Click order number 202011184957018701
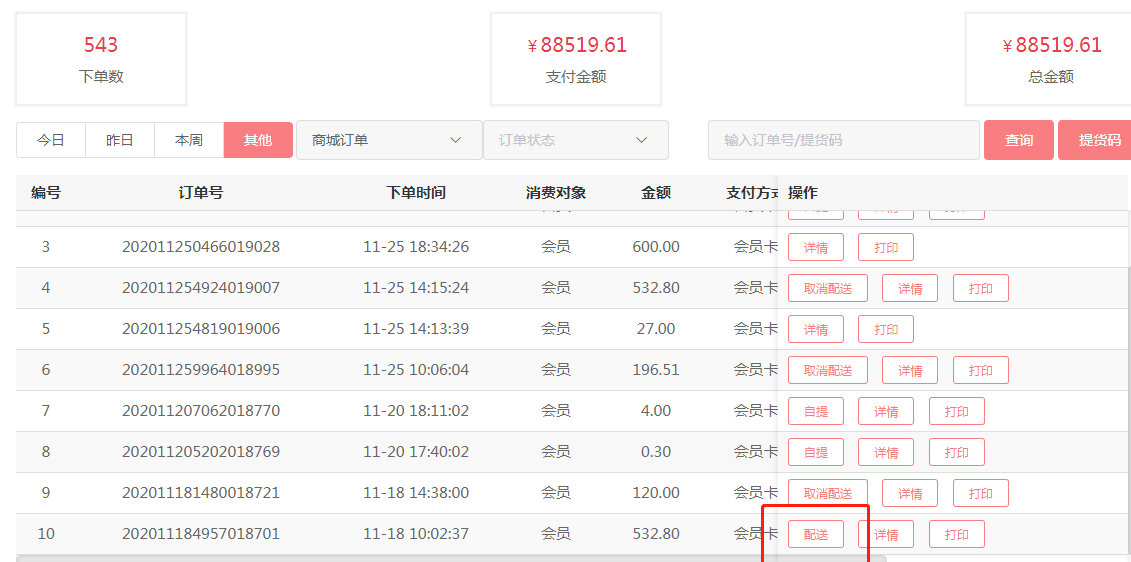The image size is (1131, 562). point(201,535)
